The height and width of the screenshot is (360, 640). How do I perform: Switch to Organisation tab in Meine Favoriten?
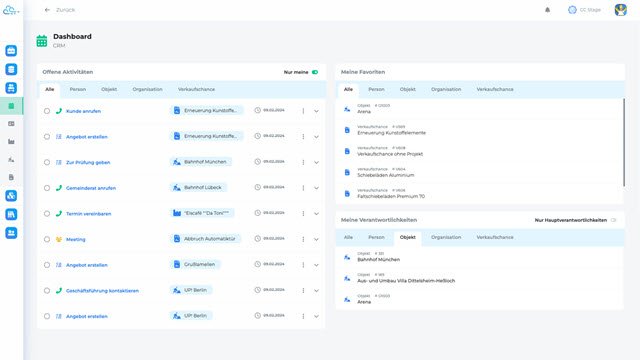coord(446,89)
